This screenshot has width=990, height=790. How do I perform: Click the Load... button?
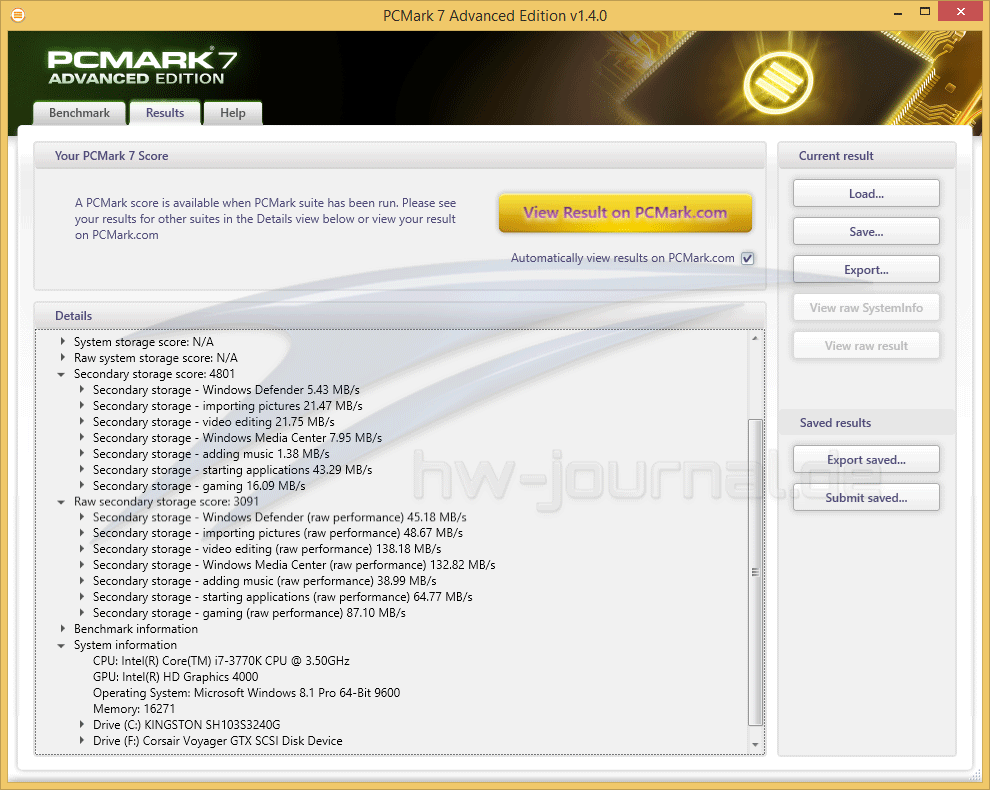[x=866, y=194]
